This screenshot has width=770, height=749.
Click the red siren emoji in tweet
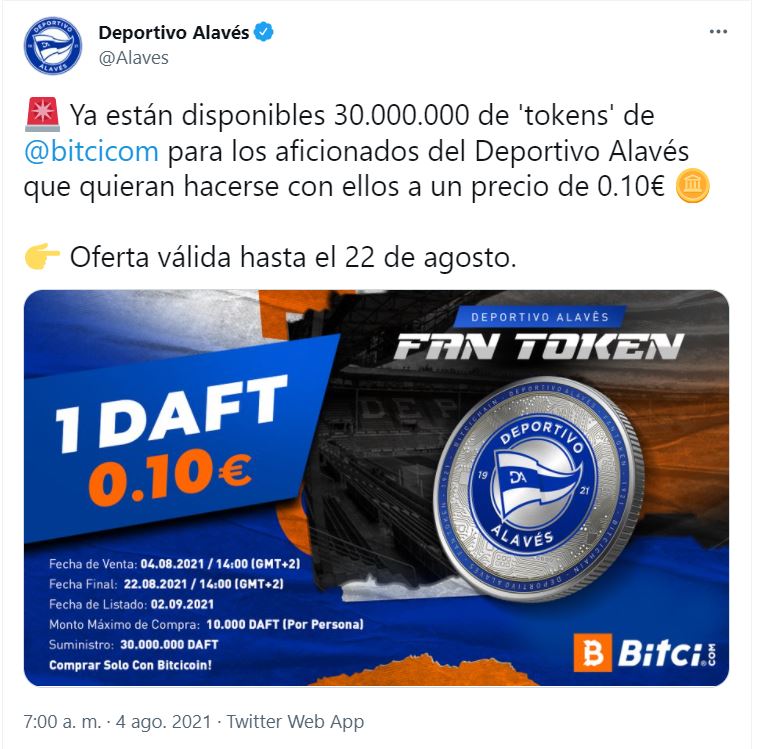point(42,115)
